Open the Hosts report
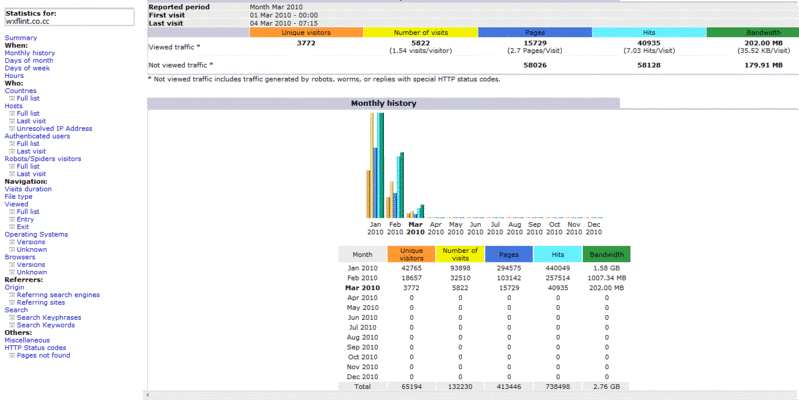Viewport: 799px width, 400px height. (x=14, y=106)
